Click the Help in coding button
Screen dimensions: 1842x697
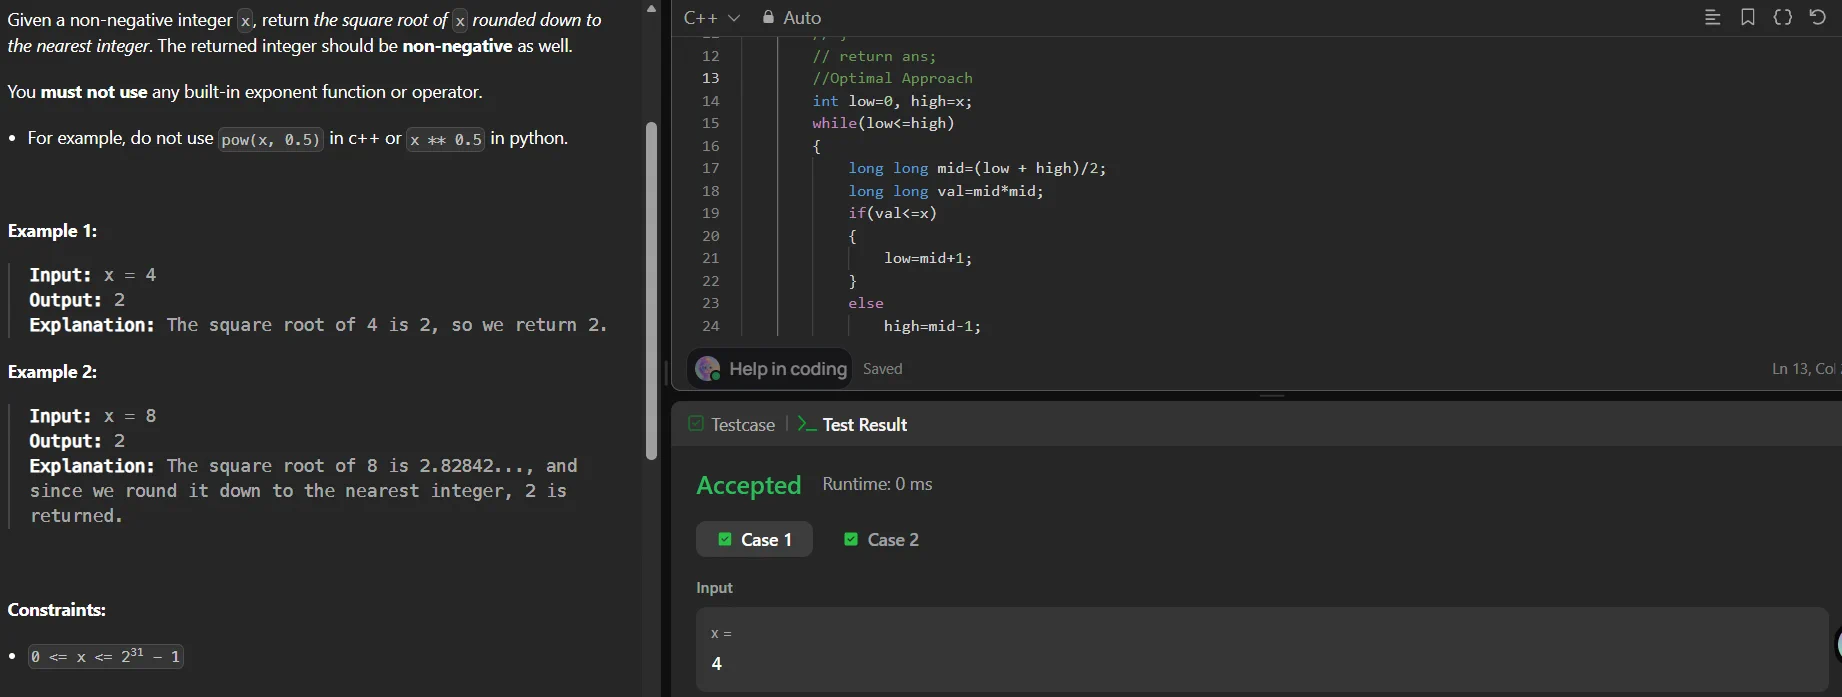[770, 369]
